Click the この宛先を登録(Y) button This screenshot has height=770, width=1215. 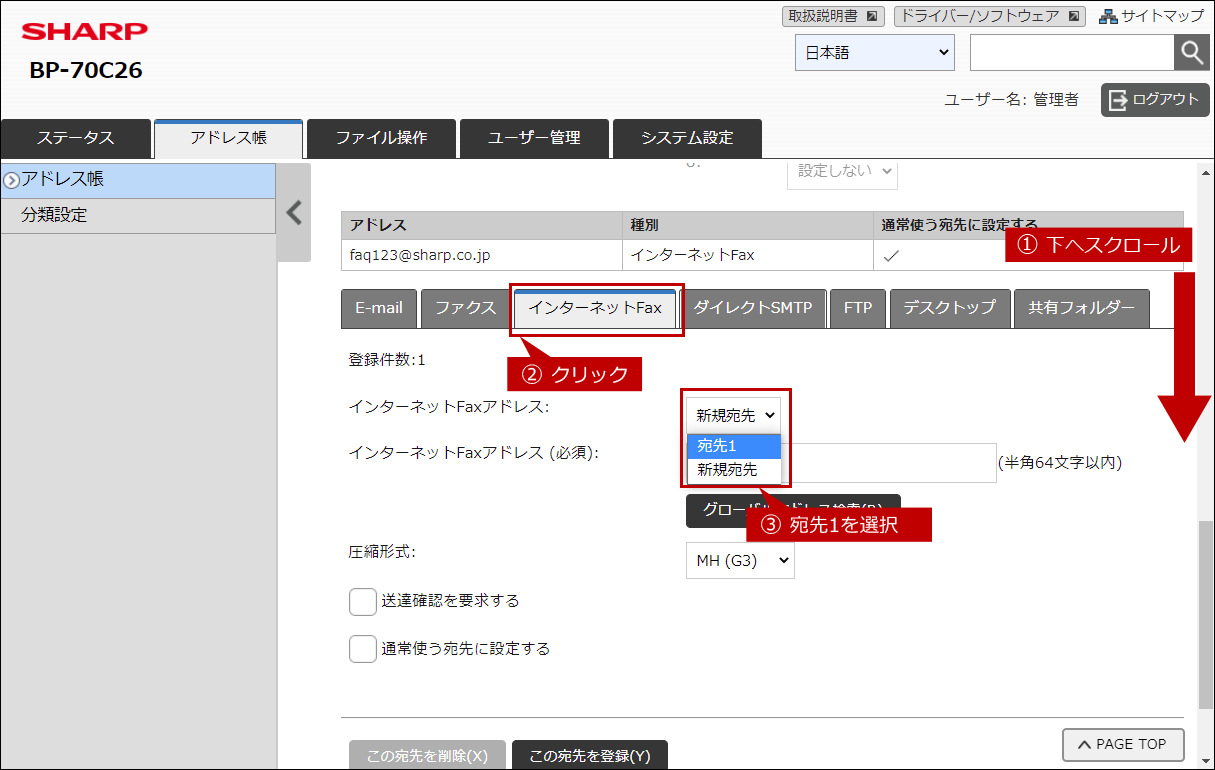pos(590,756)
